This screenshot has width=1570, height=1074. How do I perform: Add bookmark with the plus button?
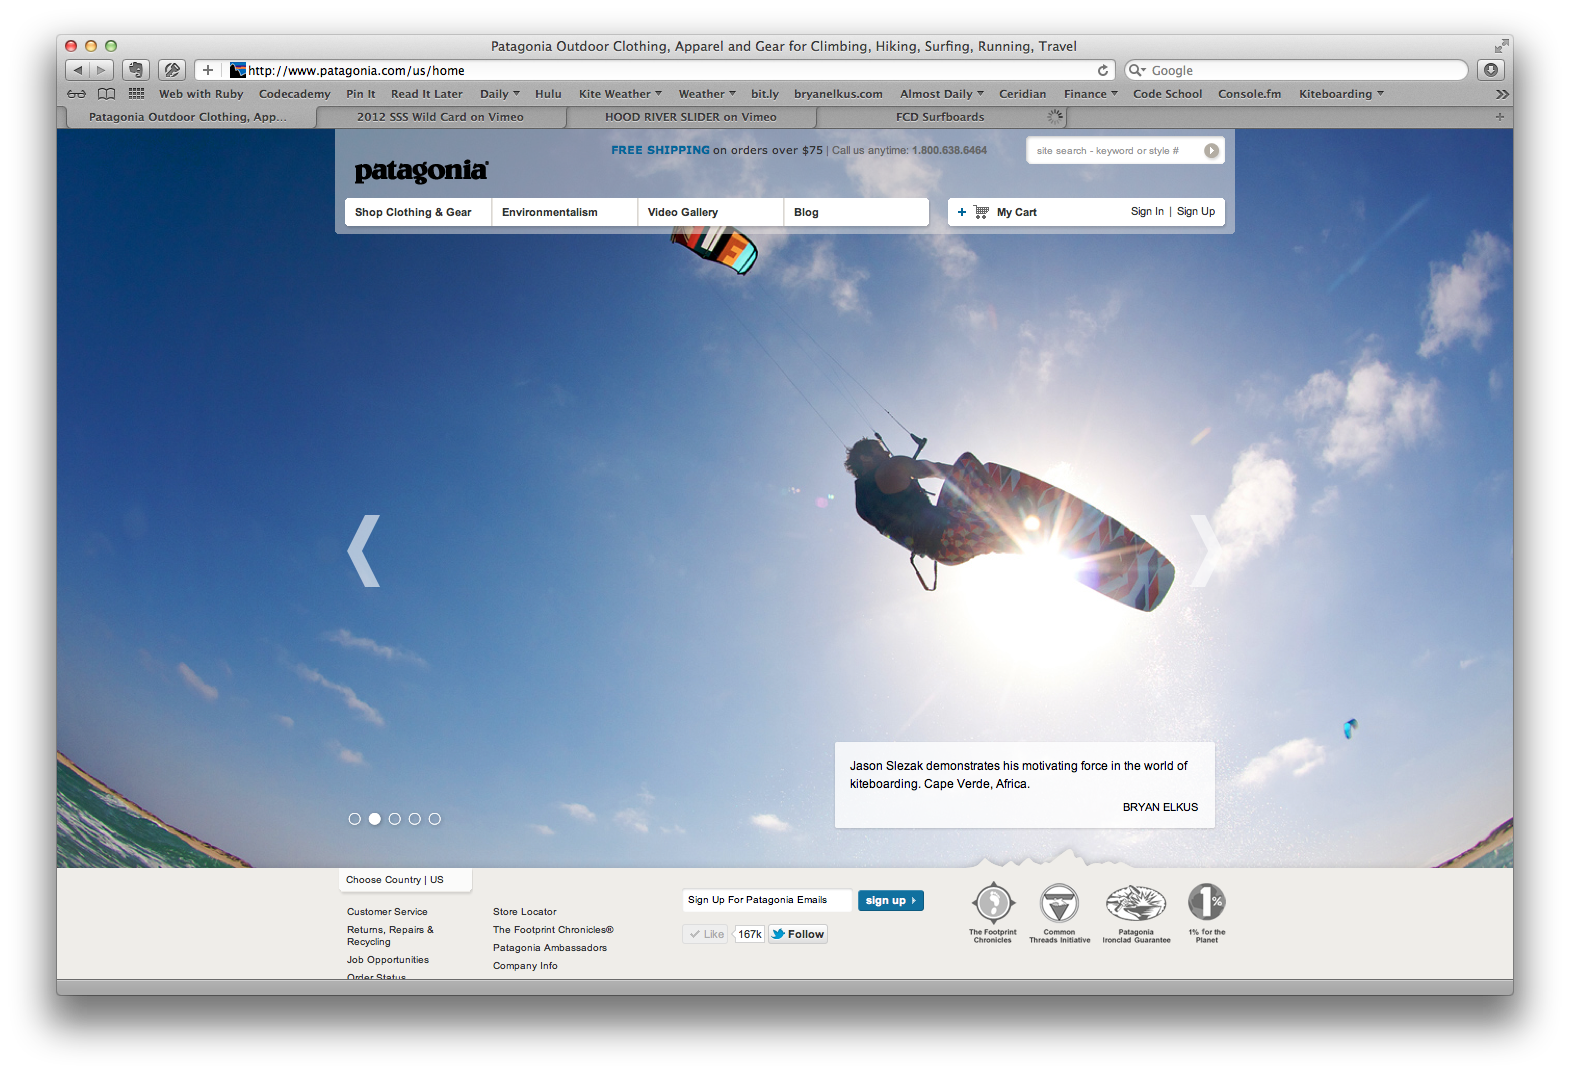[208, 70]
